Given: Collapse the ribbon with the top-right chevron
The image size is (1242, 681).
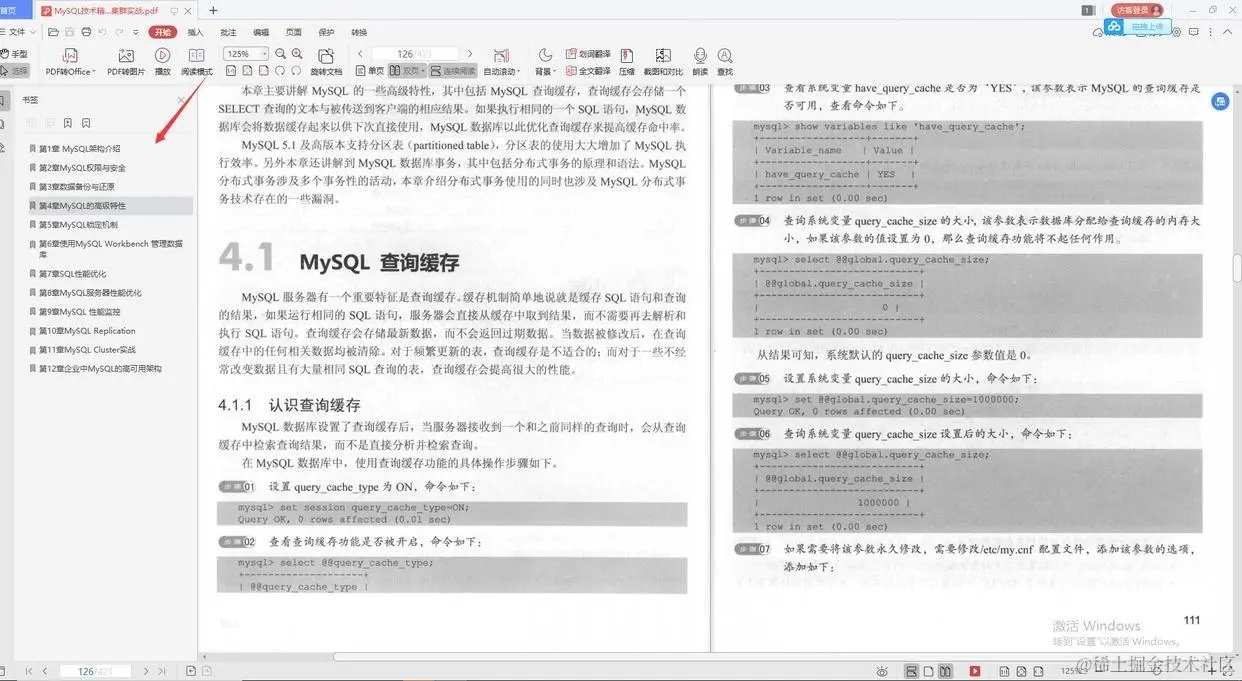Looking at the screenshot, I should (x=1230, y=32).
